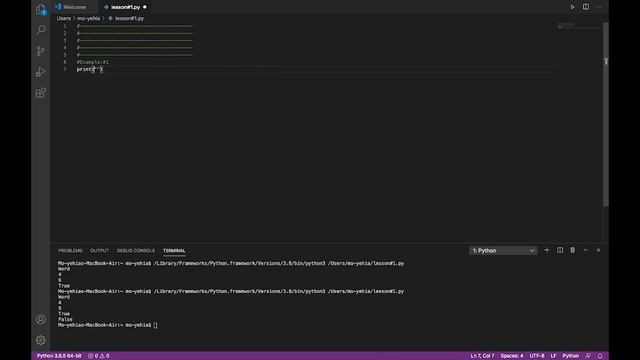
Task: Switch to the Debug Console tab
Action: (136, 251)
